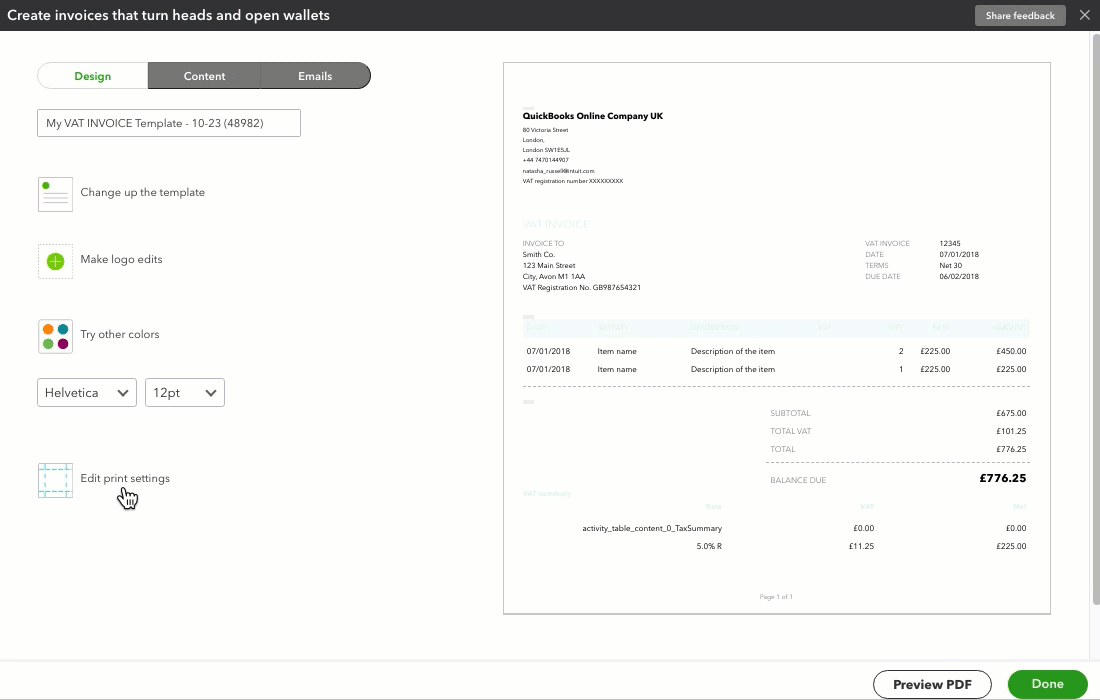Click the Page 1 of 1 footer text
This screenshot has height=700, width=1100.
(776, 597)
